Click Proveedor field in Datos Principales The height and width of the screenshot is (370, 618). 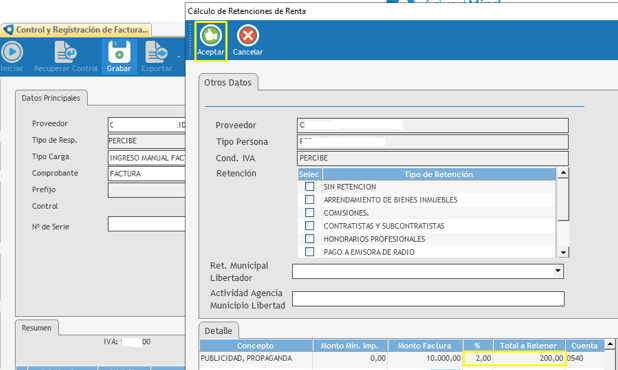pos(147,125)
